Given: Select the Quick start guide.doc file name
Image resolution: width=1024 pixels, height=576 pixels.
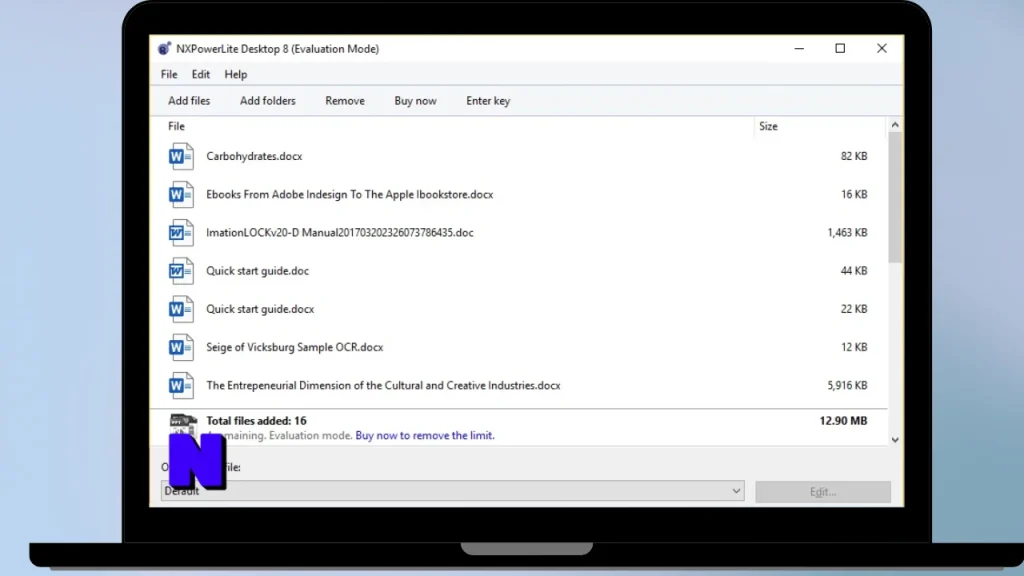Looking at the screenshot, I should click(x=257, y=271).
